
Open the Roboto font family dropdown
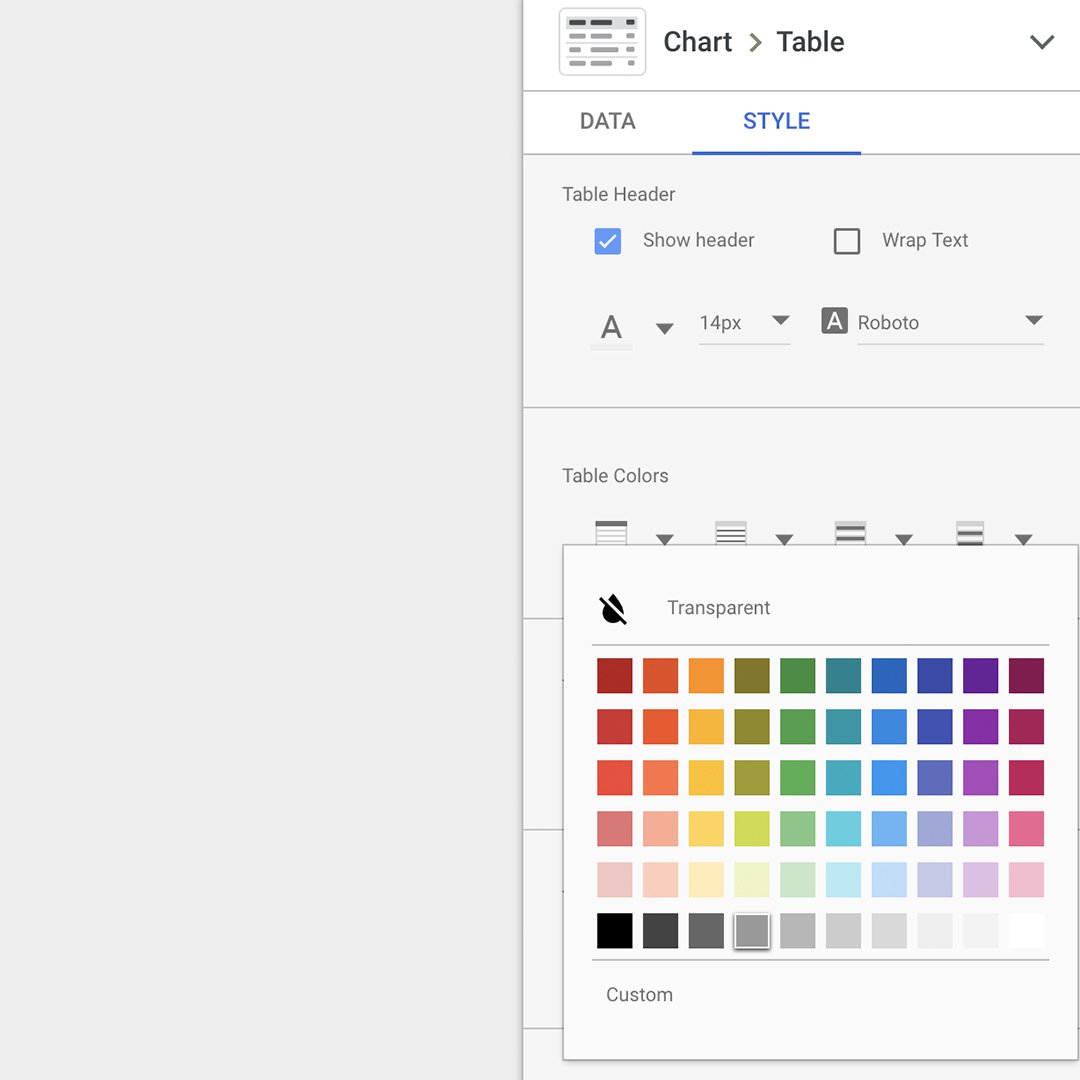coord(951,323)
